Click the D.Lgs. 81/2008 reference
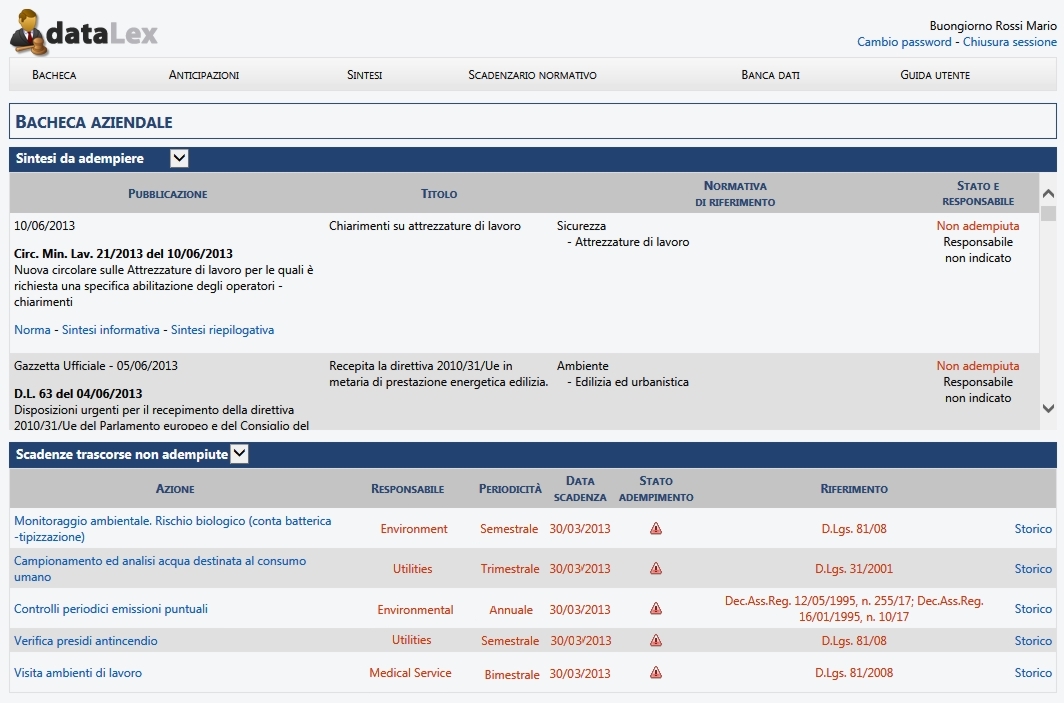The height and width of the screenshot is (703, 1064). 854,672
